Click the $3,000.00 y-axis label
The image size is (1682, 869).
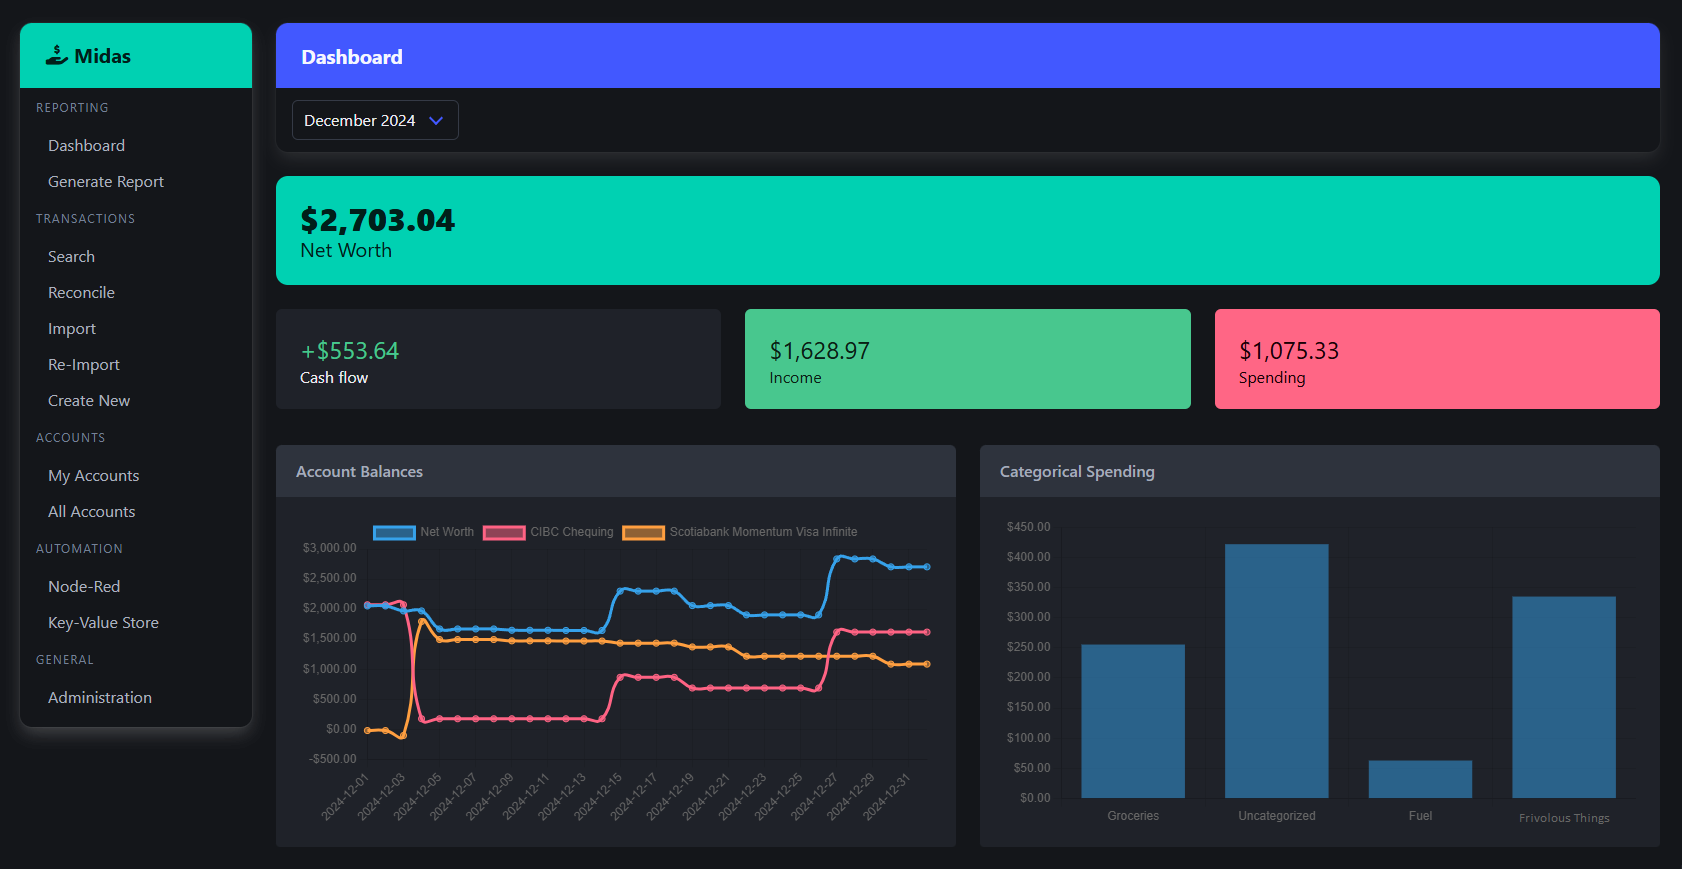point(329,548)
